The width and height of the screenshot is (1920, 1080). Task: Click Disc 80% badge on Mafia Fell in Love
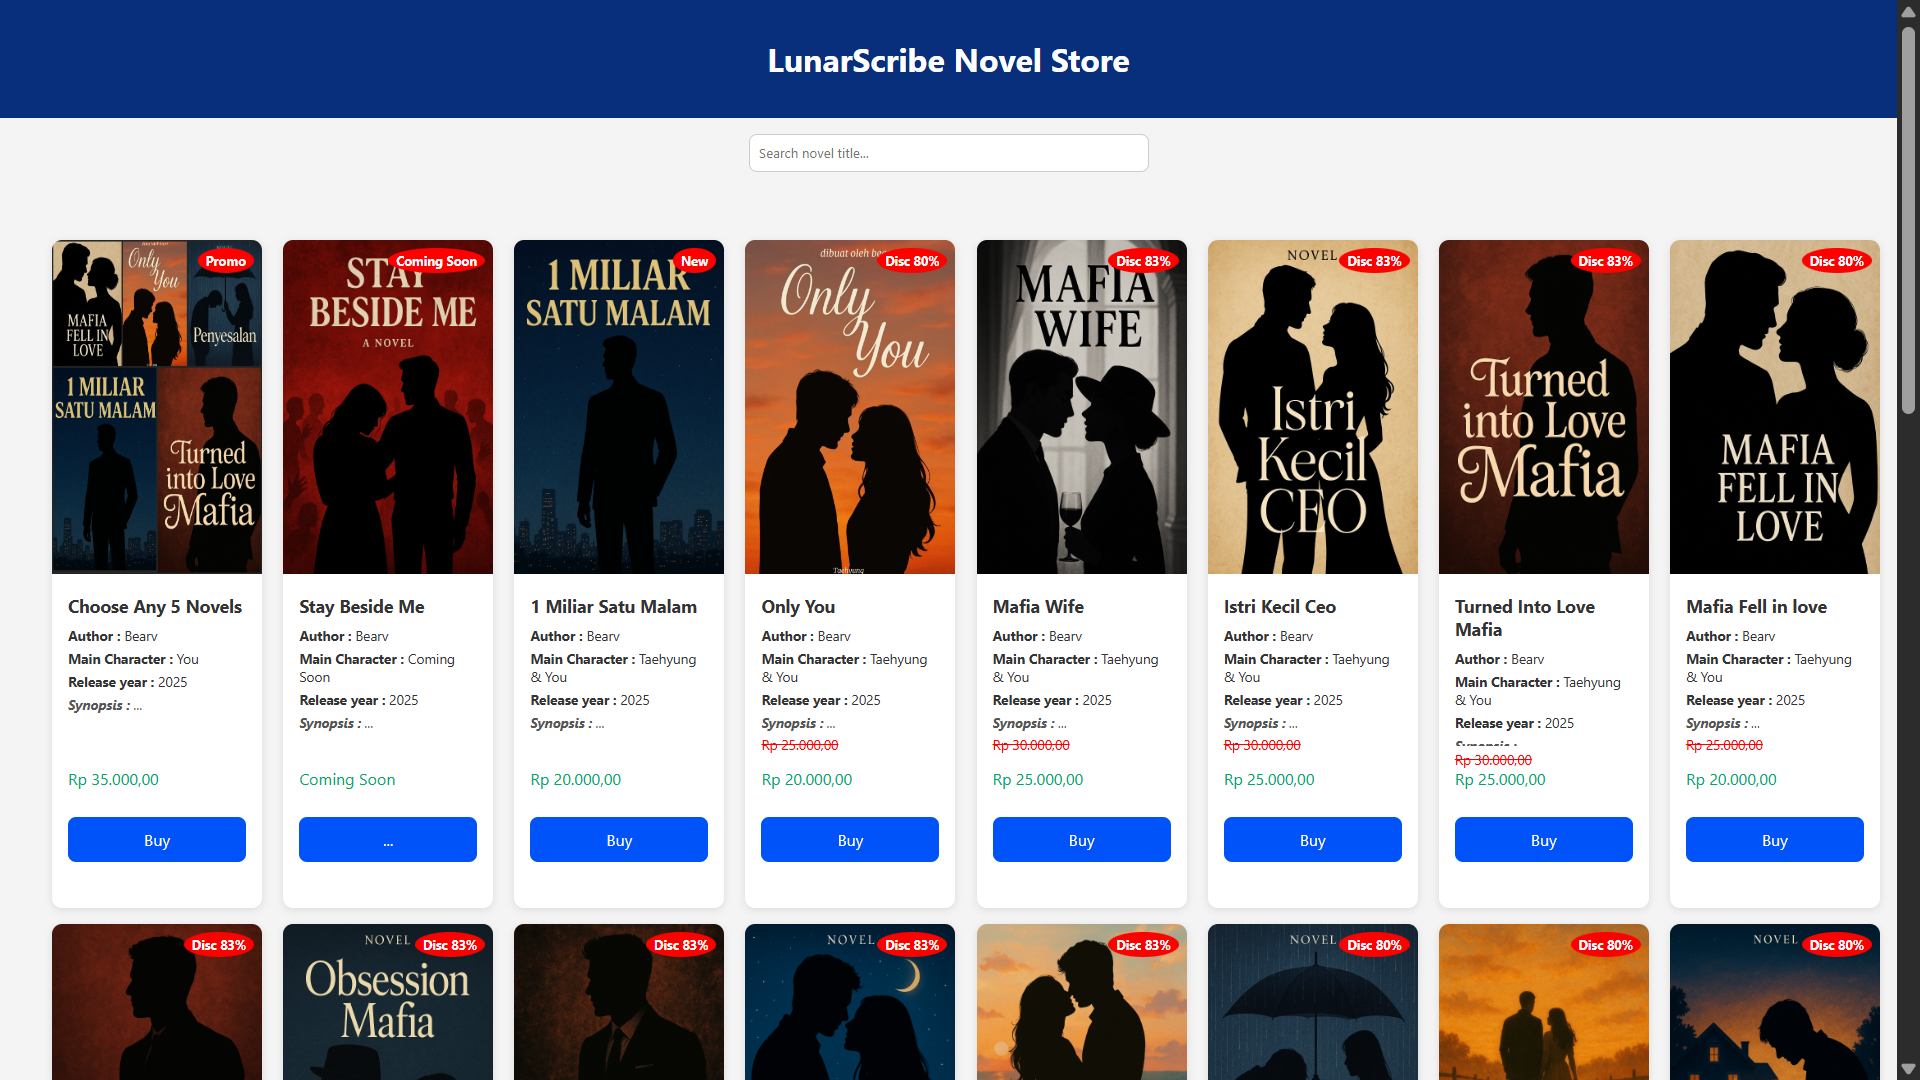click(1836, 261)
